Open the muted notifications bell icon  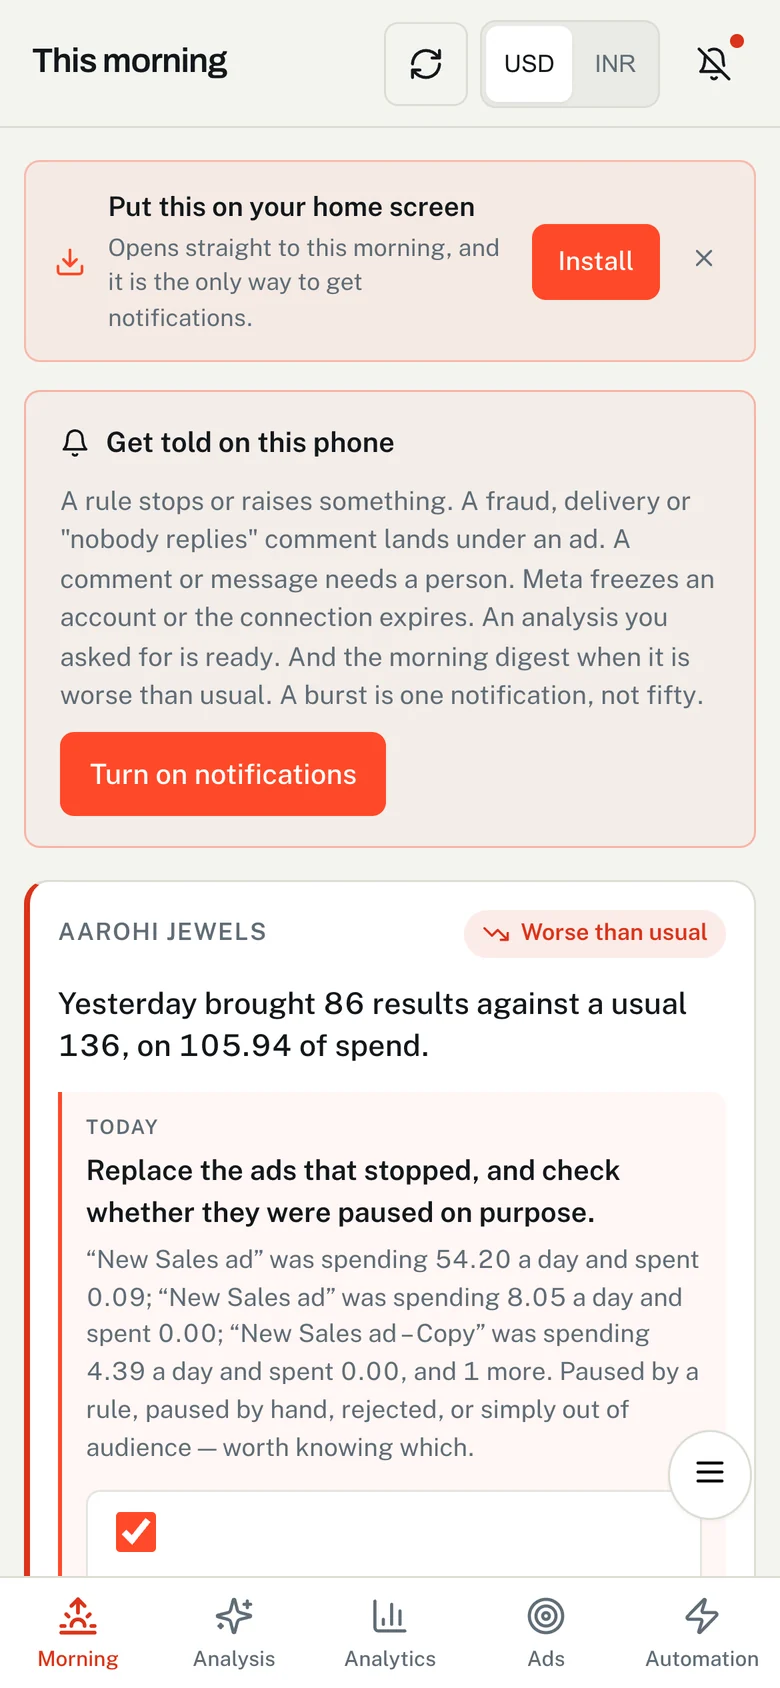714,64
